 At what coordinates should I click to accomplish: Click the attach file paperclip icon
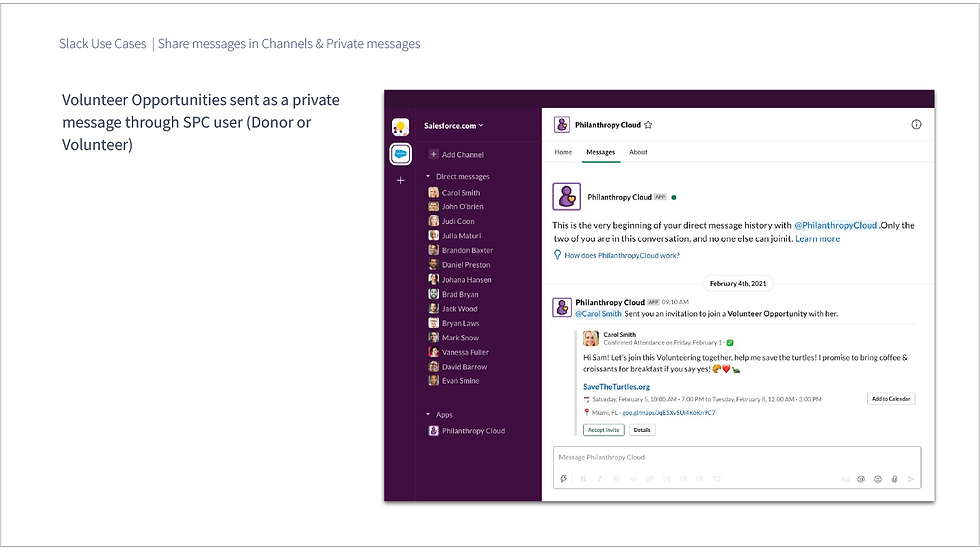tap(894, 479)
